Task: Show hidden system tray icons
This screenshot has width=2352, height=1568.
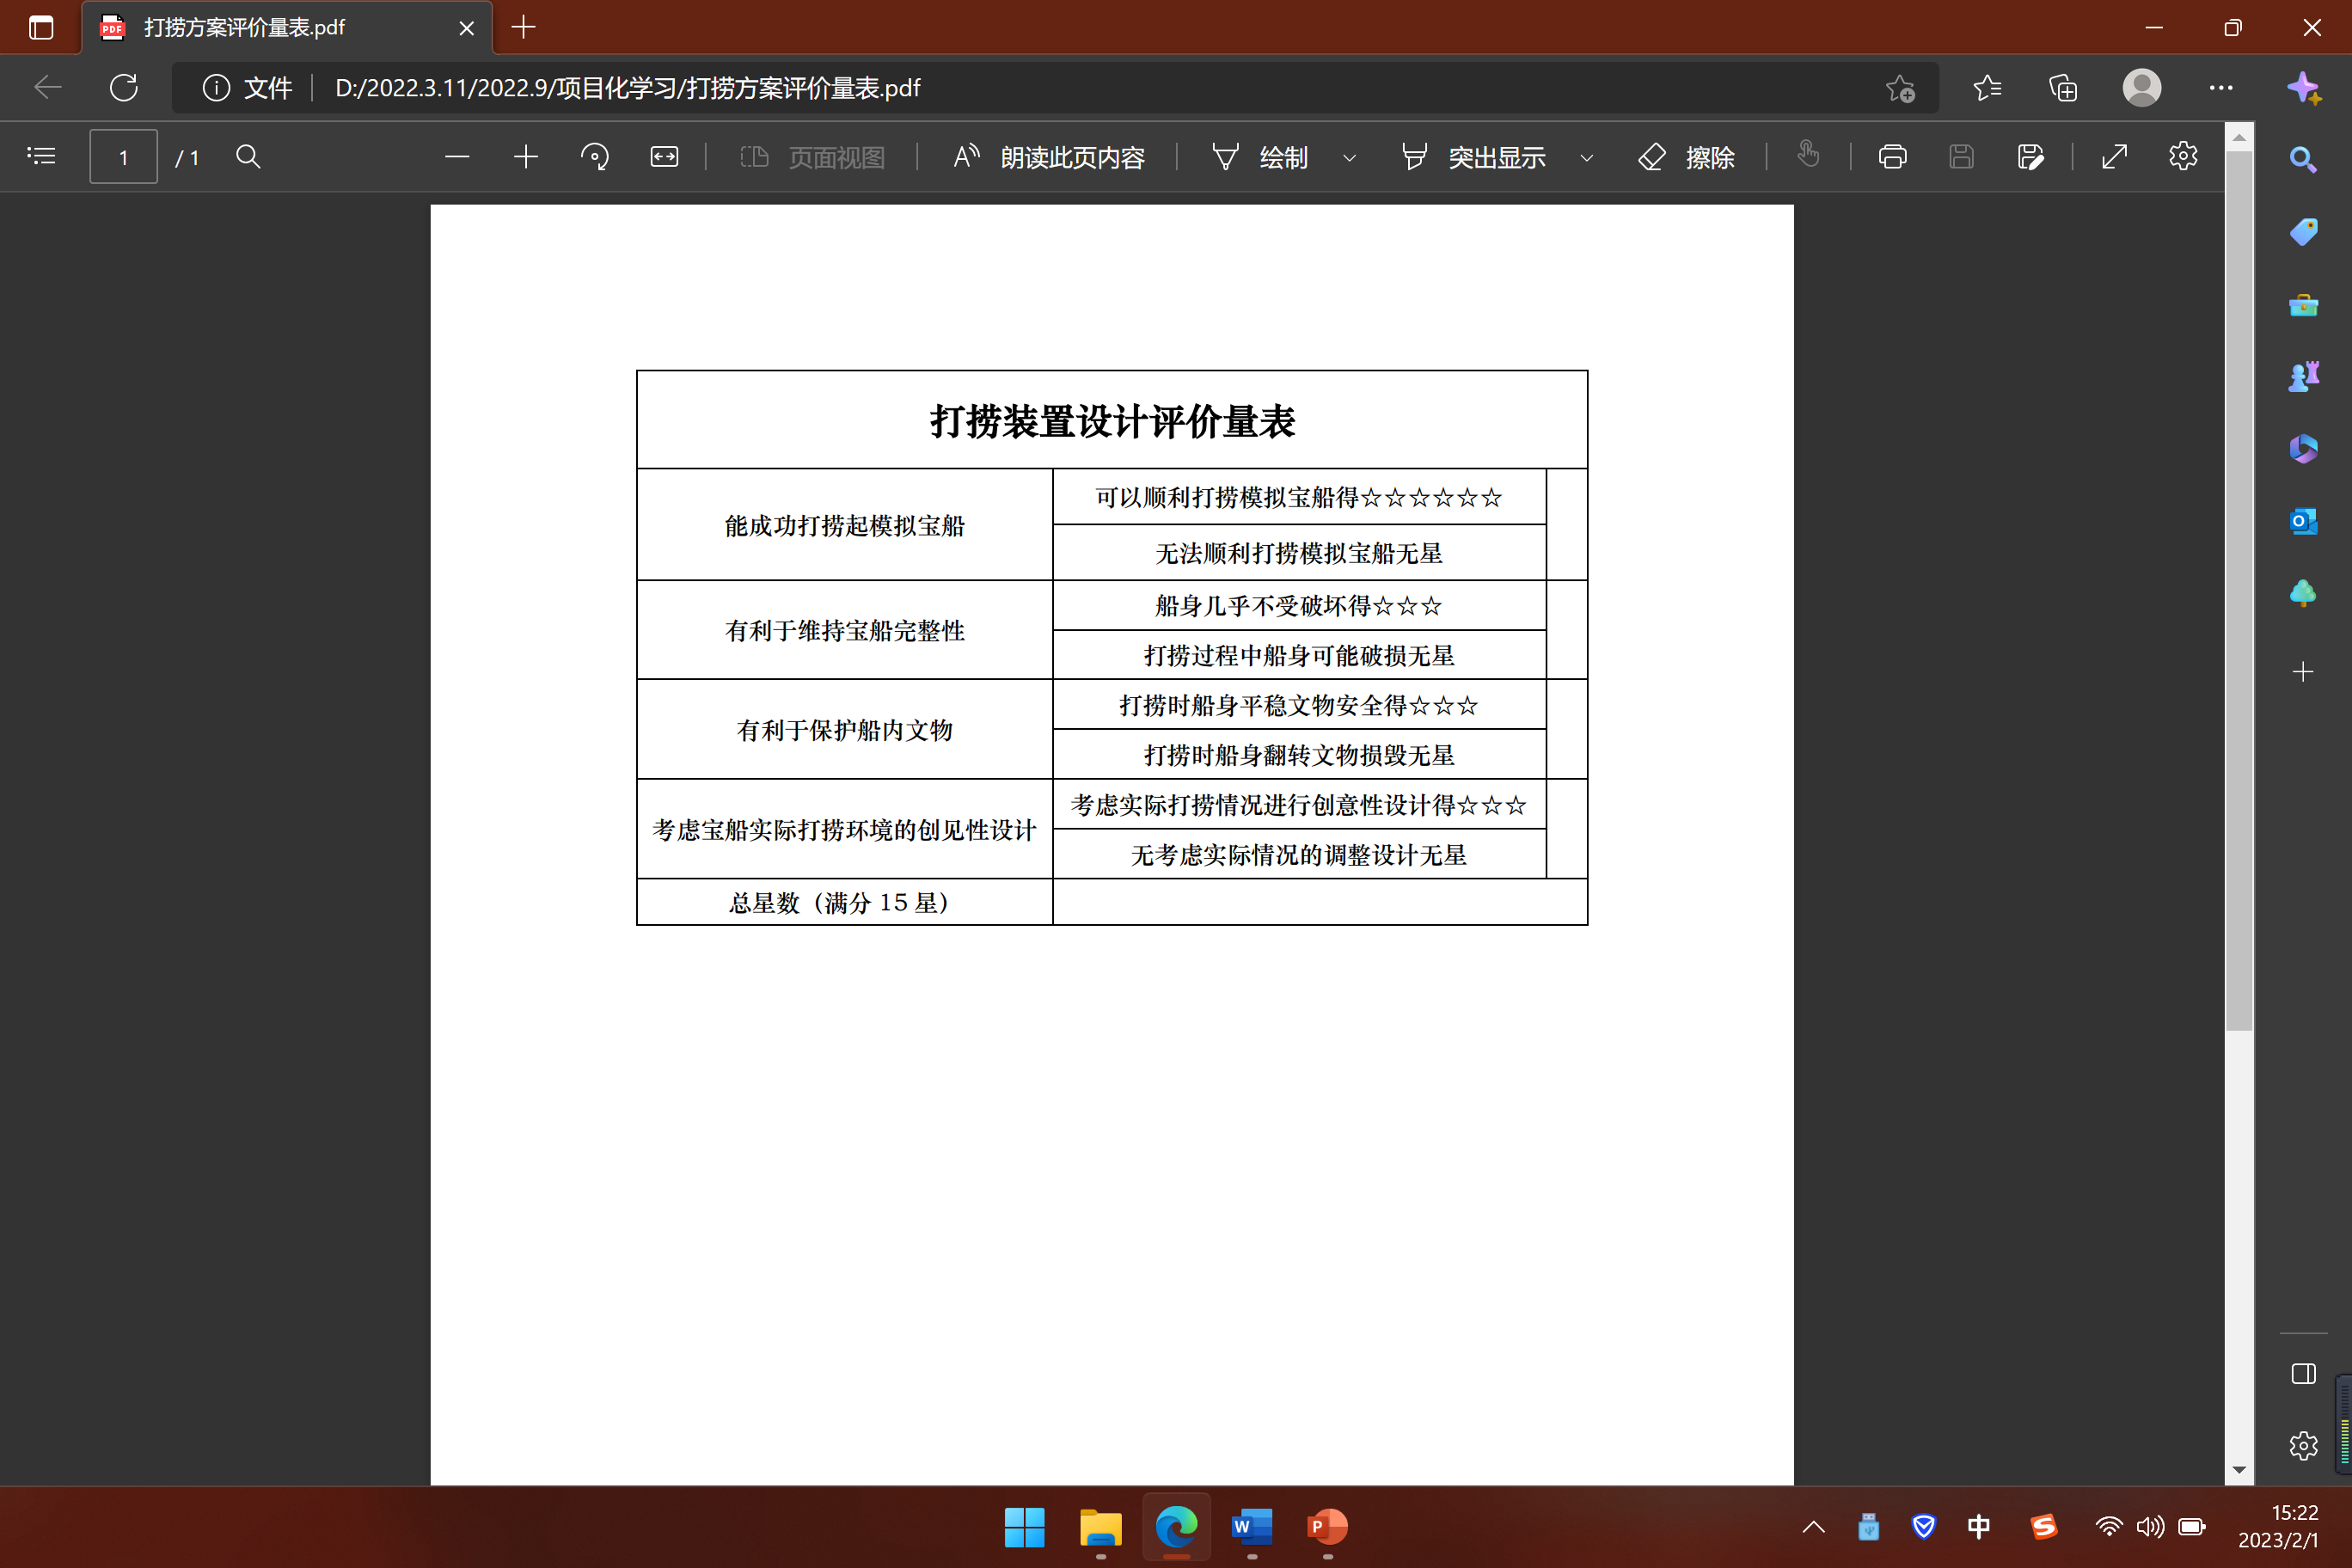Action: 1813,1527
